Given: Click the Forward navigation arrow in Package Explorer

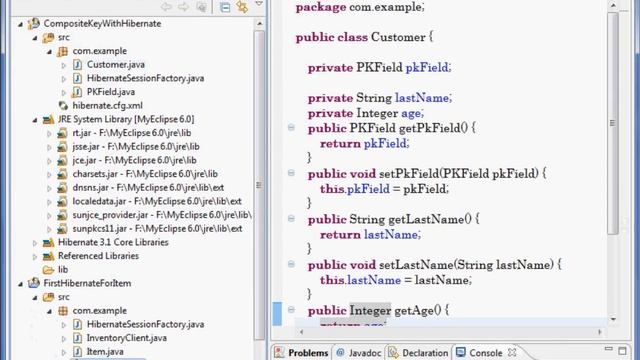Looking at the screenshot, I should point(183,7).
